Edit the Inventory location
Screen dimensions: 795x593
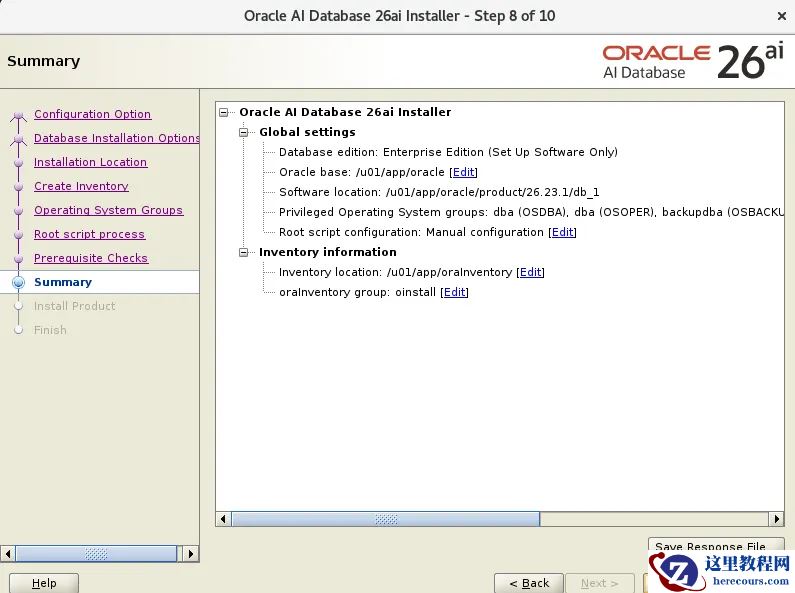point(530,272)
